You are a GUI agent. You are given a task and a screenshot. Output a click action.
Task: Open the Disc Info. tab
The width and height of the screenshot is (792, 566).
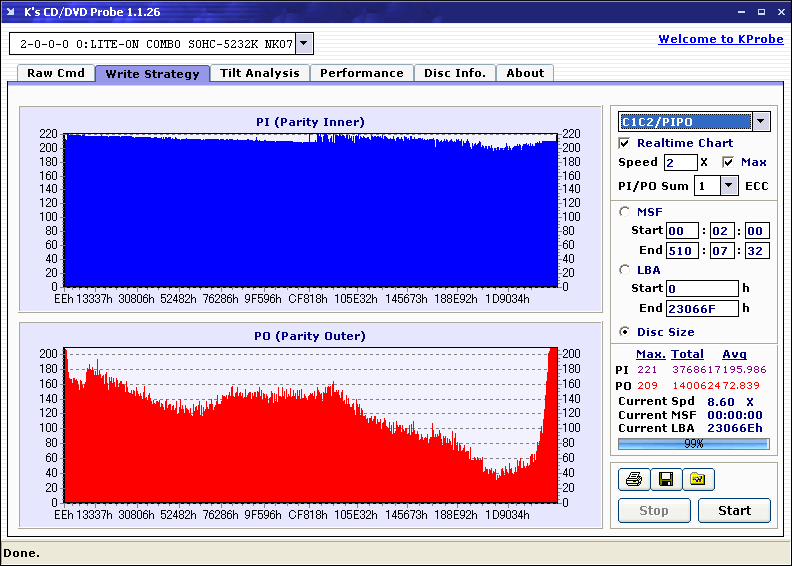pos(454,73)
